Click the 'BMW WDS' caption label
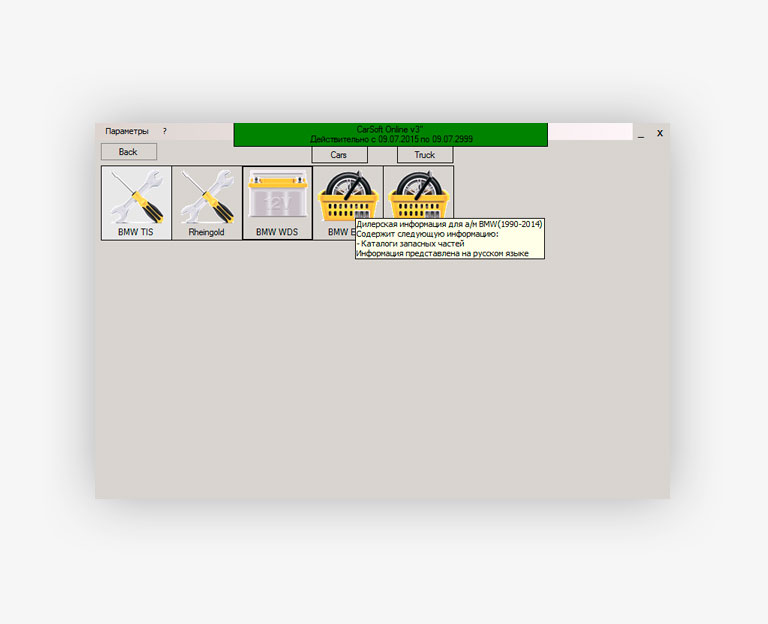Image resolution: width=768 pixels, height=624 pixels. point(277,232)
